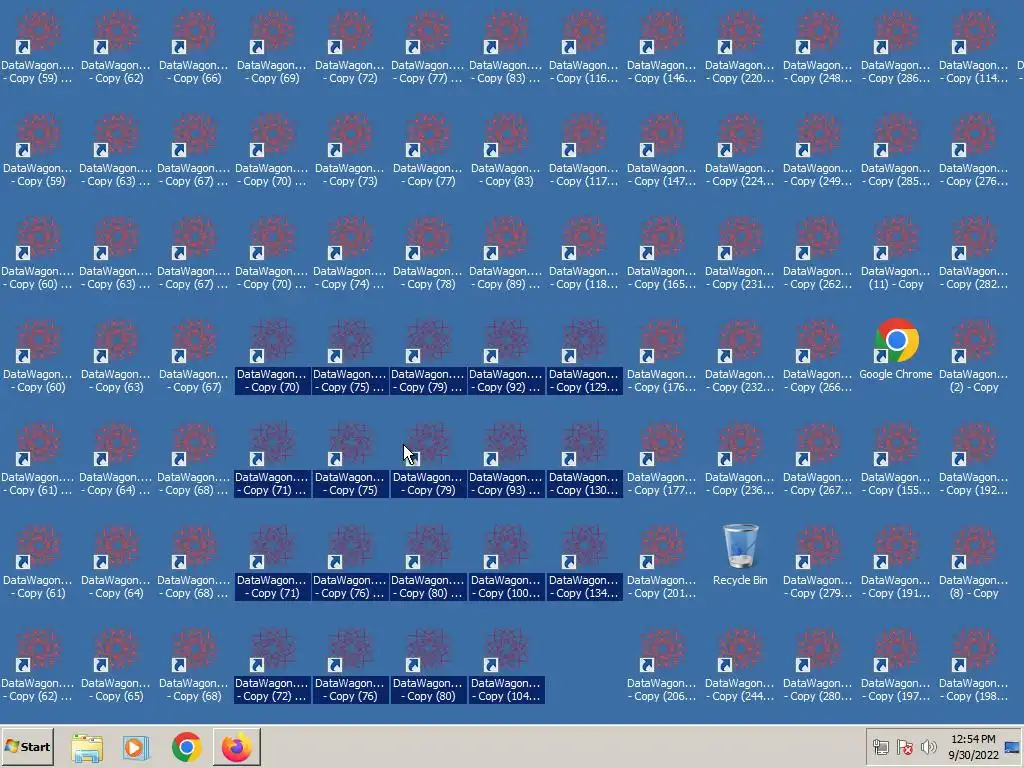Select DataWagon shortcut Copy (232…)
Screen dimensions: 1024x768
pyautogui.click(x=740, y=357)
